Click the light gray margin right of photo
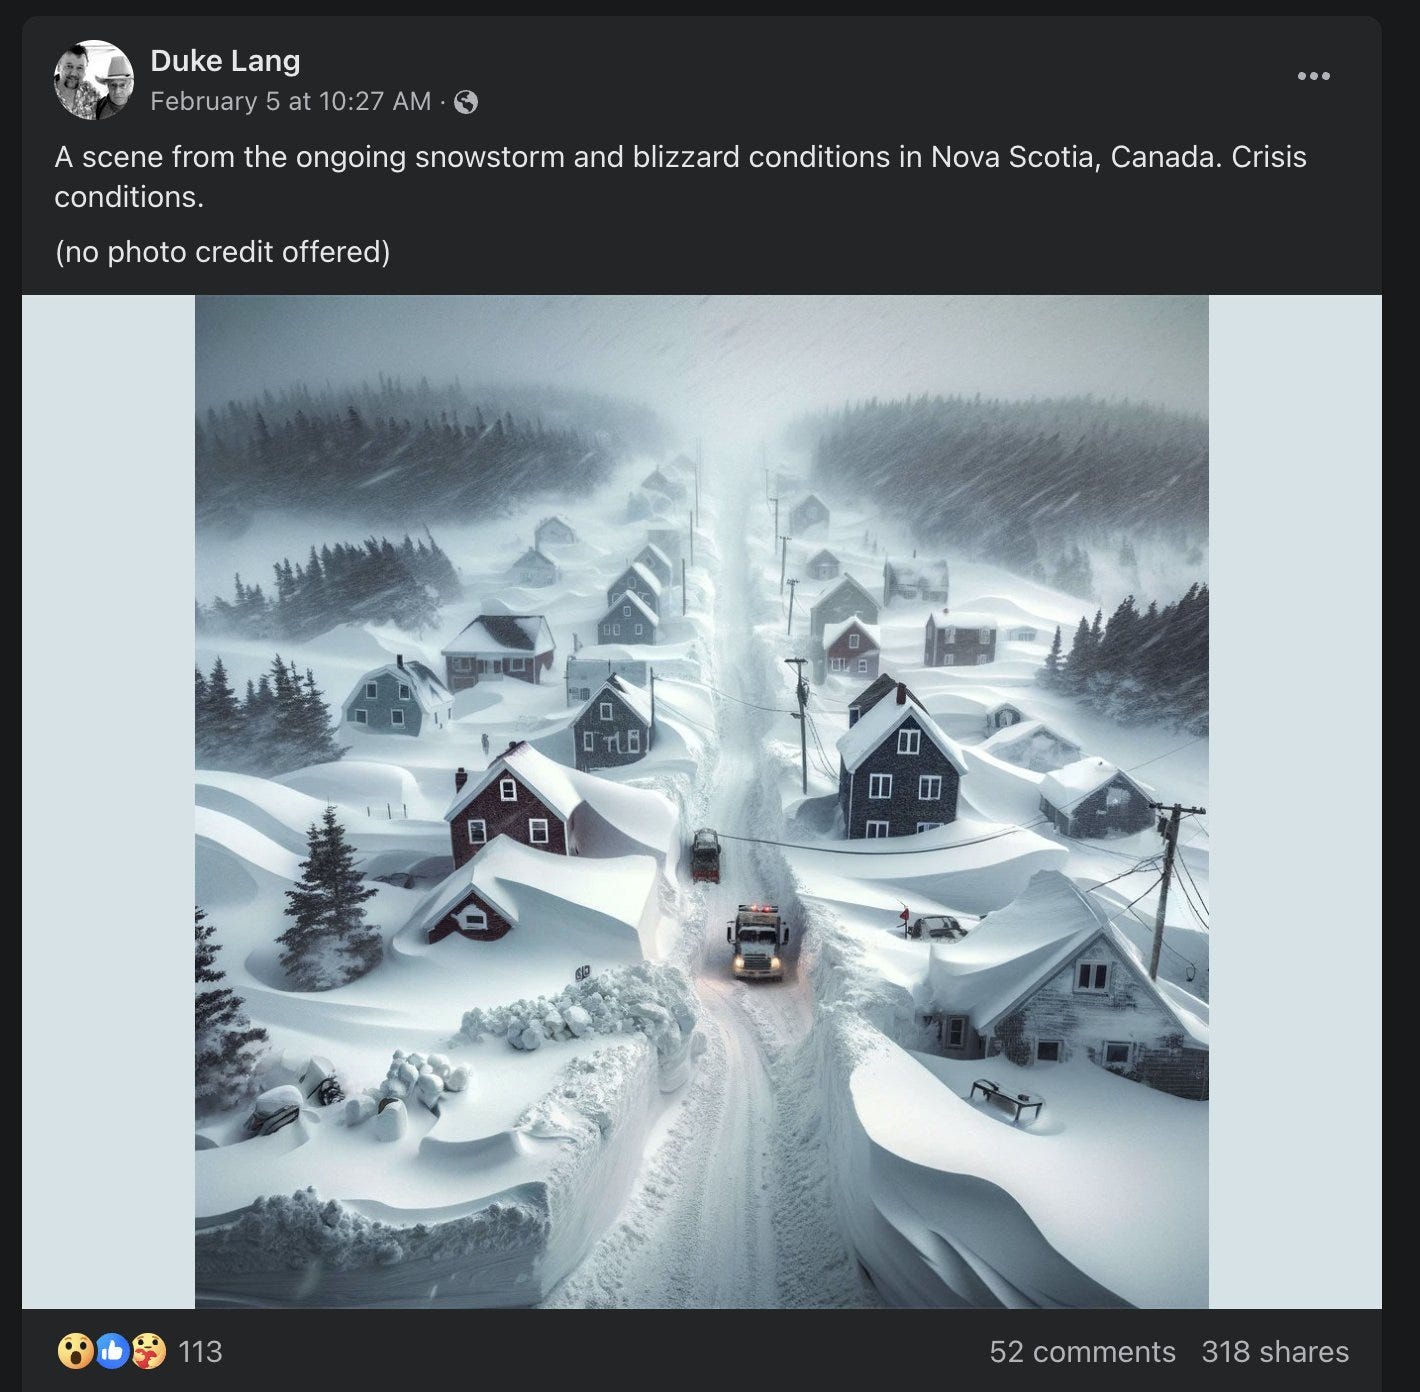The height and width of the screenshot is (1392, 1420). (1295, 800)
